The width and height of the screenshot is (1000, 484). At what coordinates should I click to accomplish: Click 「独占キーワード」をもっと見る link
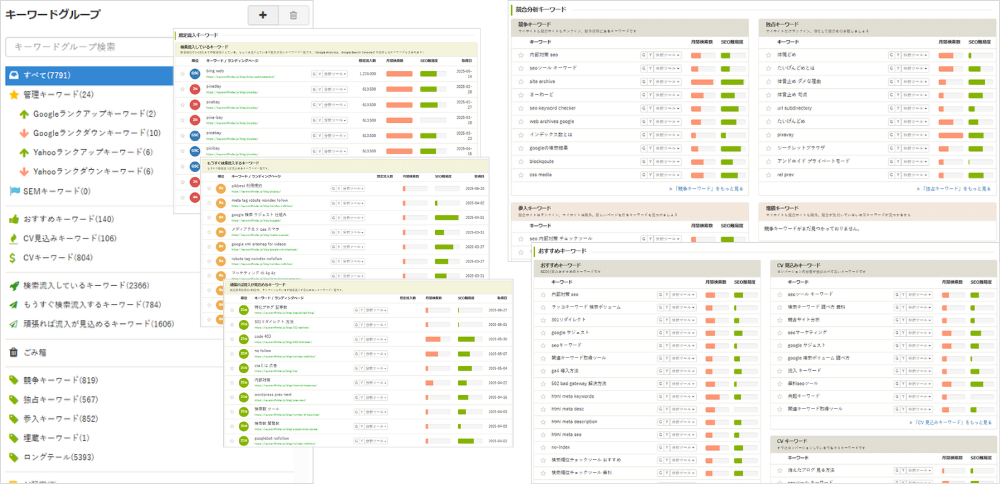[x=955, y=187]
